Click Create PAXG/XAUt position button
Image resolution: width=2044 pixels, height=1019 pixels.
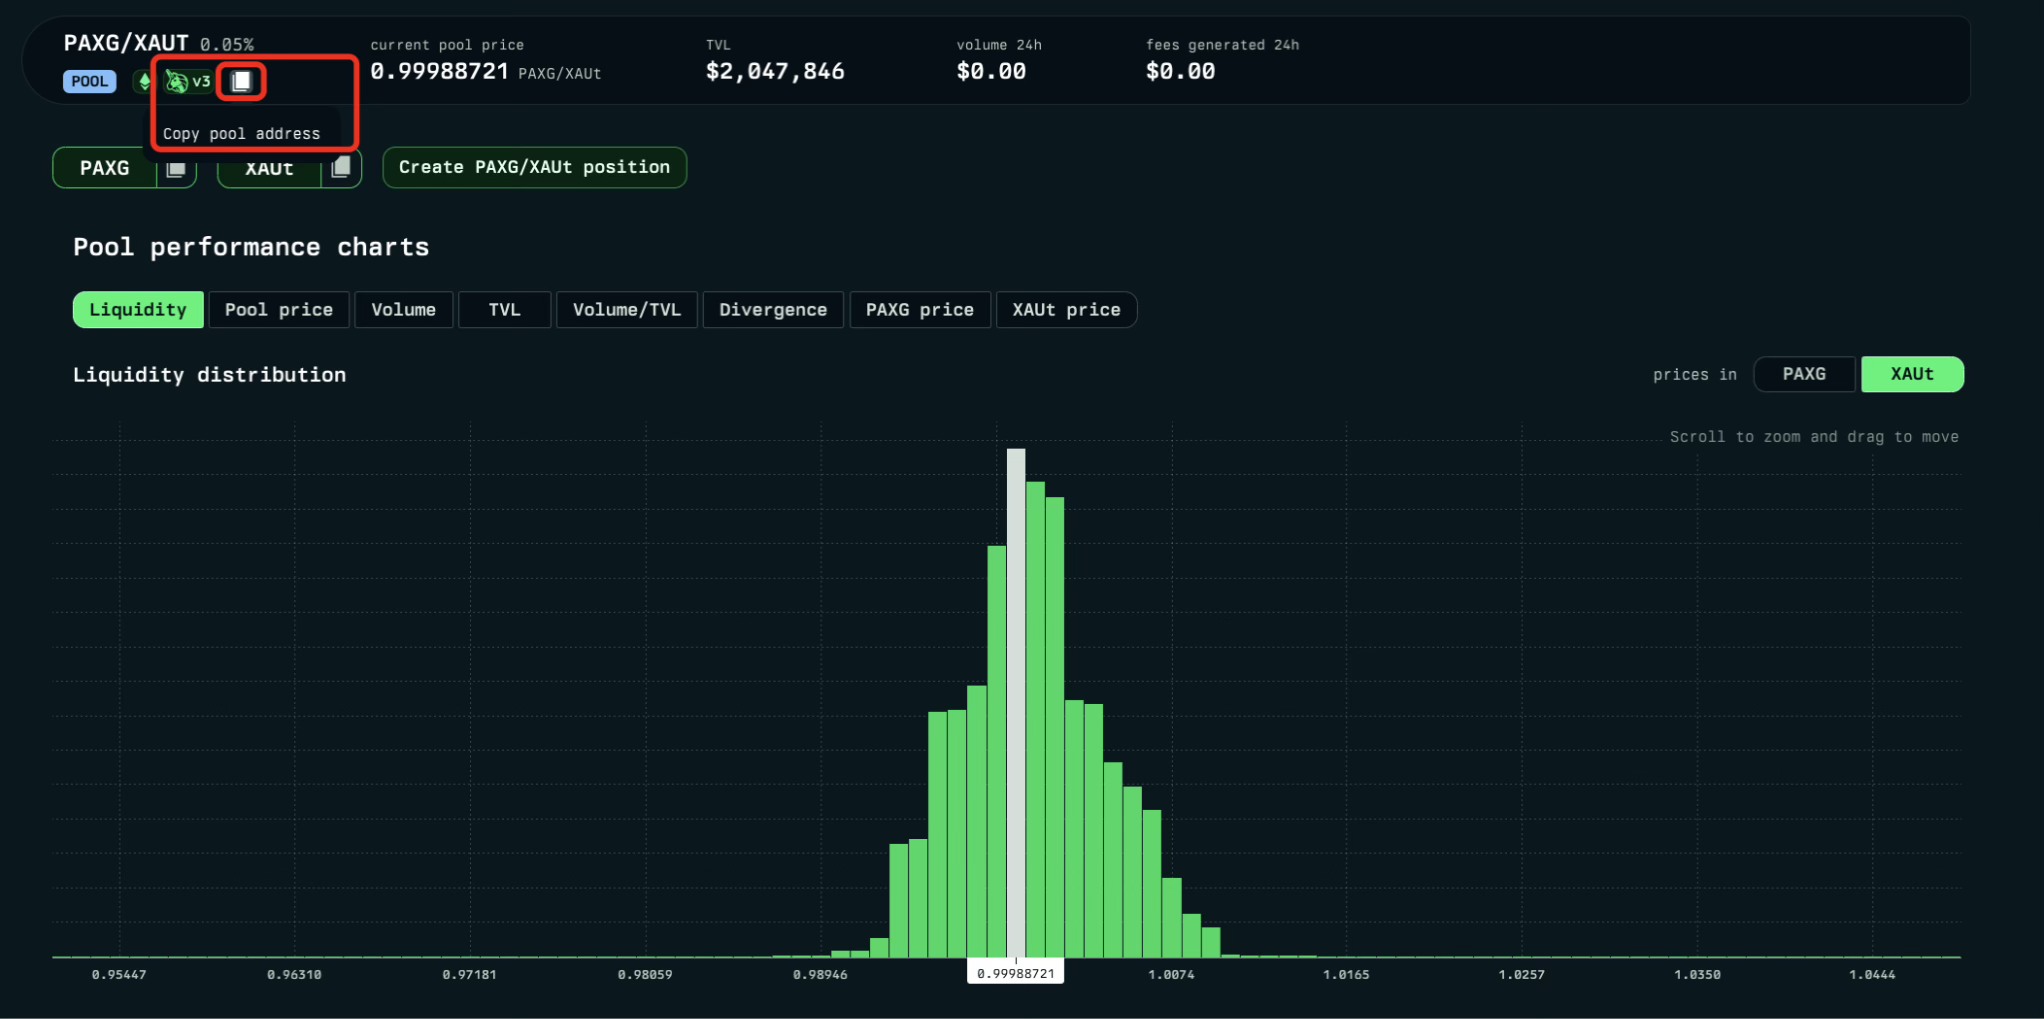(x=534, y=167)
